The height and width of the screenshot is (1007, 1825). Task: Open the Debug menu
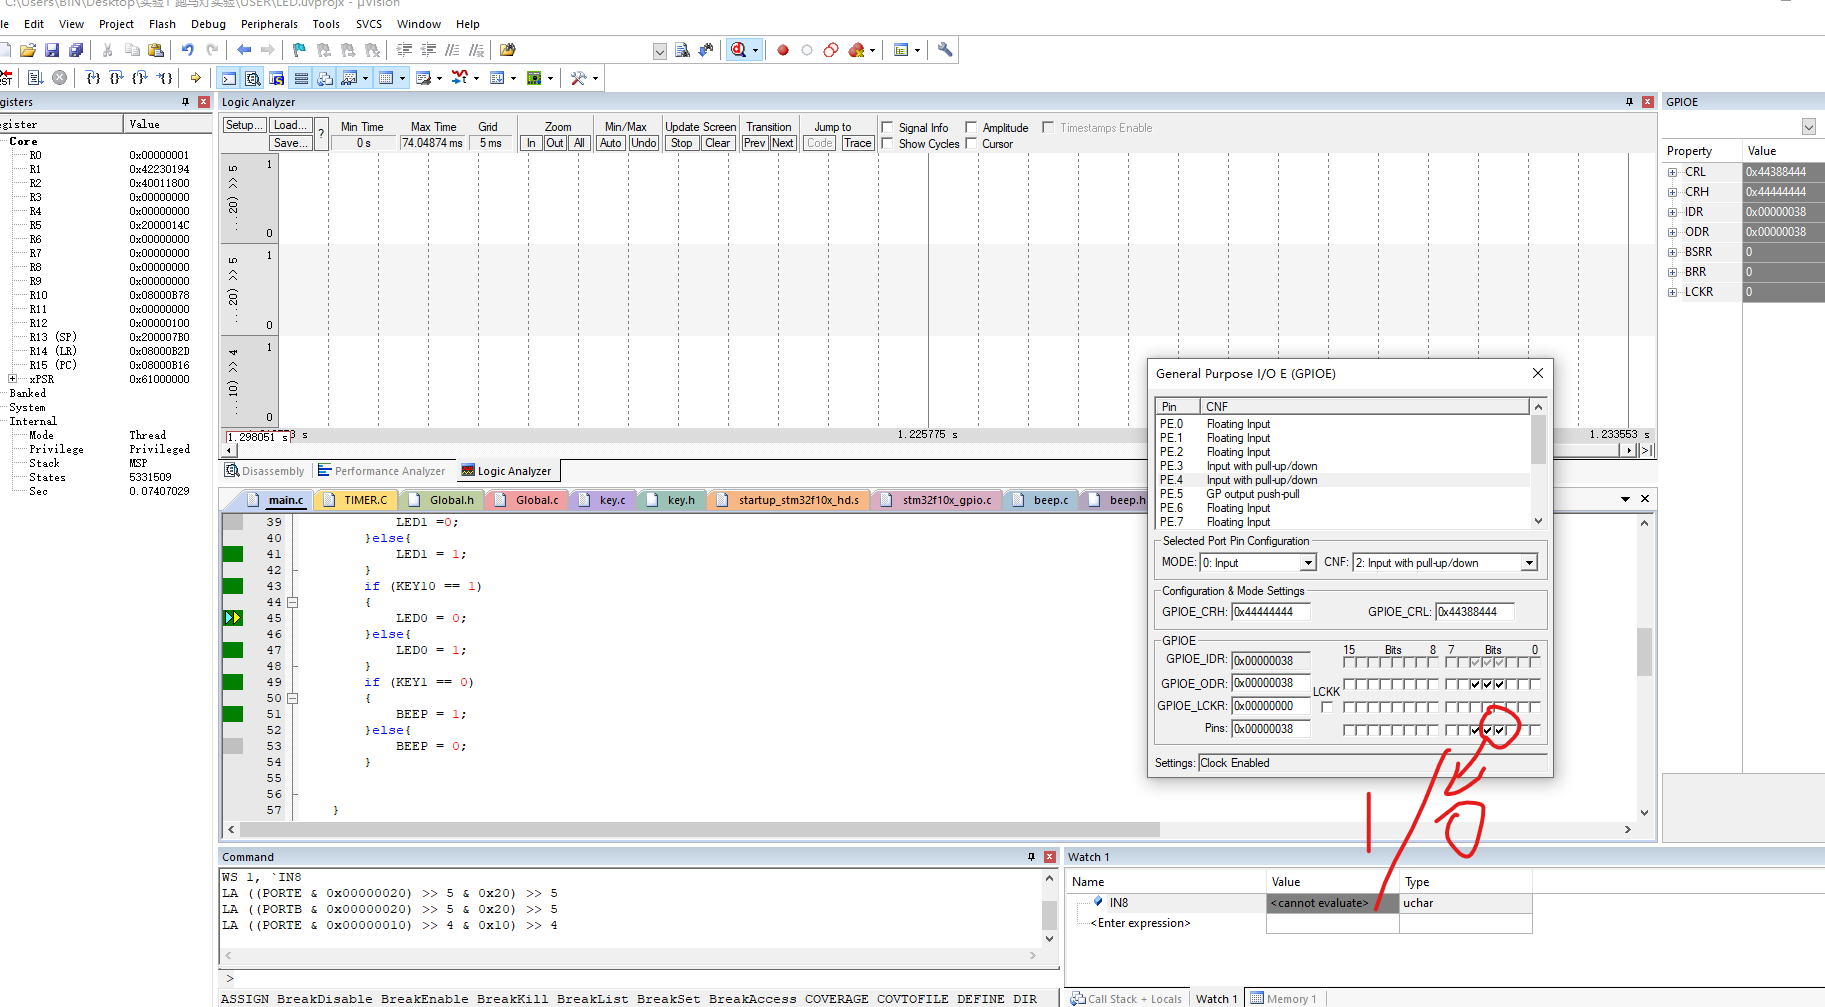click(x=208, y=24)
